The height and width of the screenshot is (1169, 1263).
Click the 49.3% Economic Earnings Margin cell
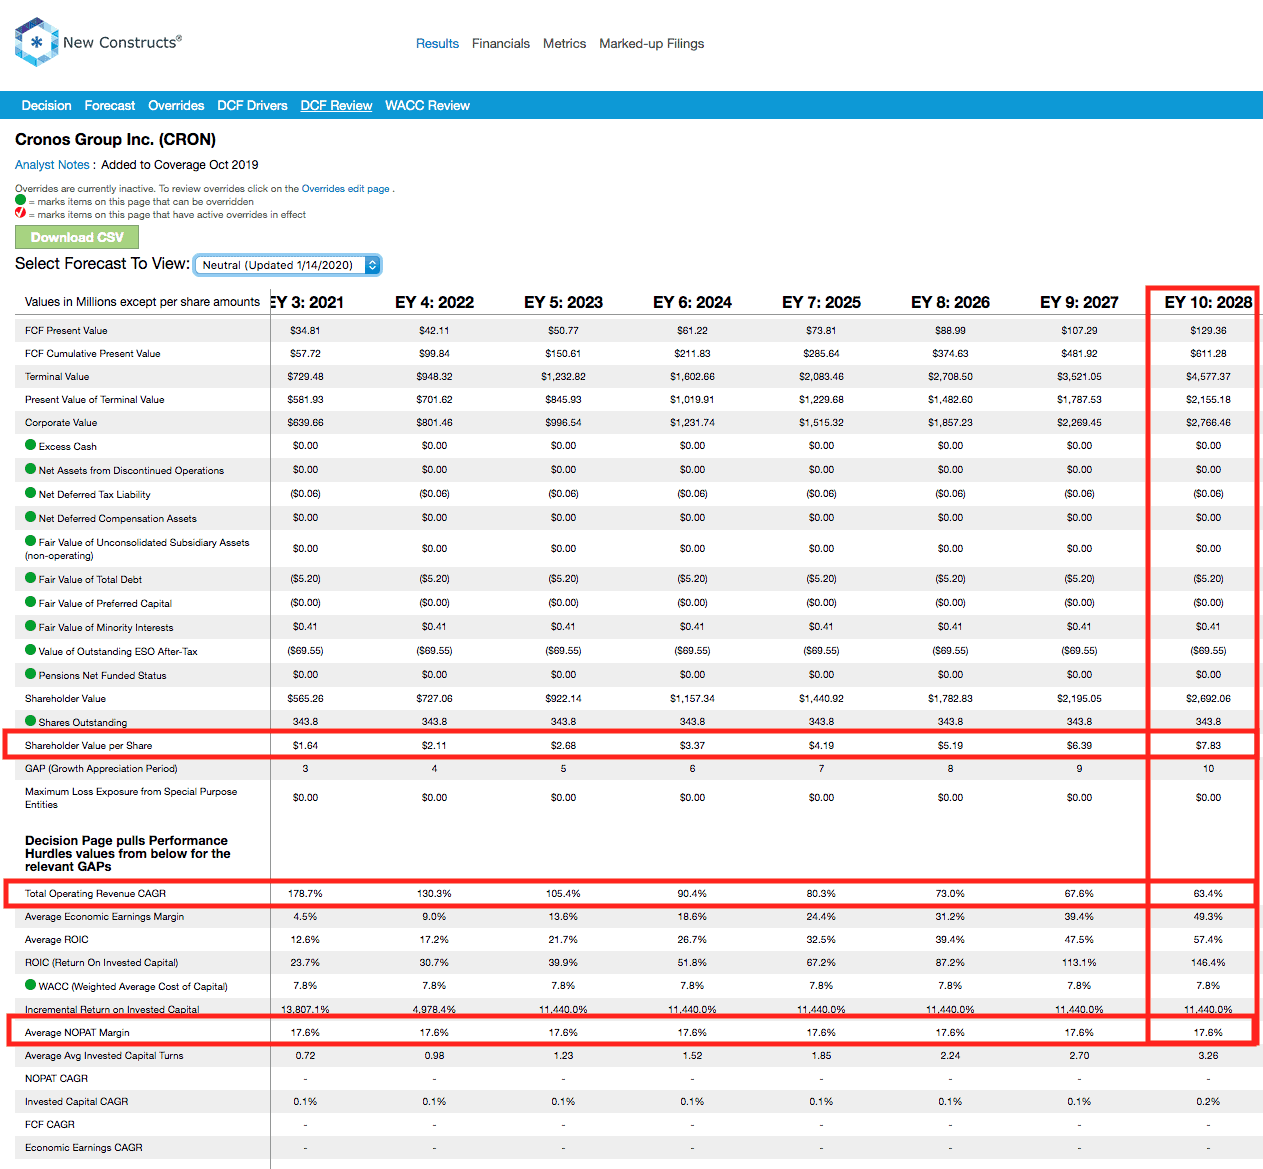[1208, 916]
